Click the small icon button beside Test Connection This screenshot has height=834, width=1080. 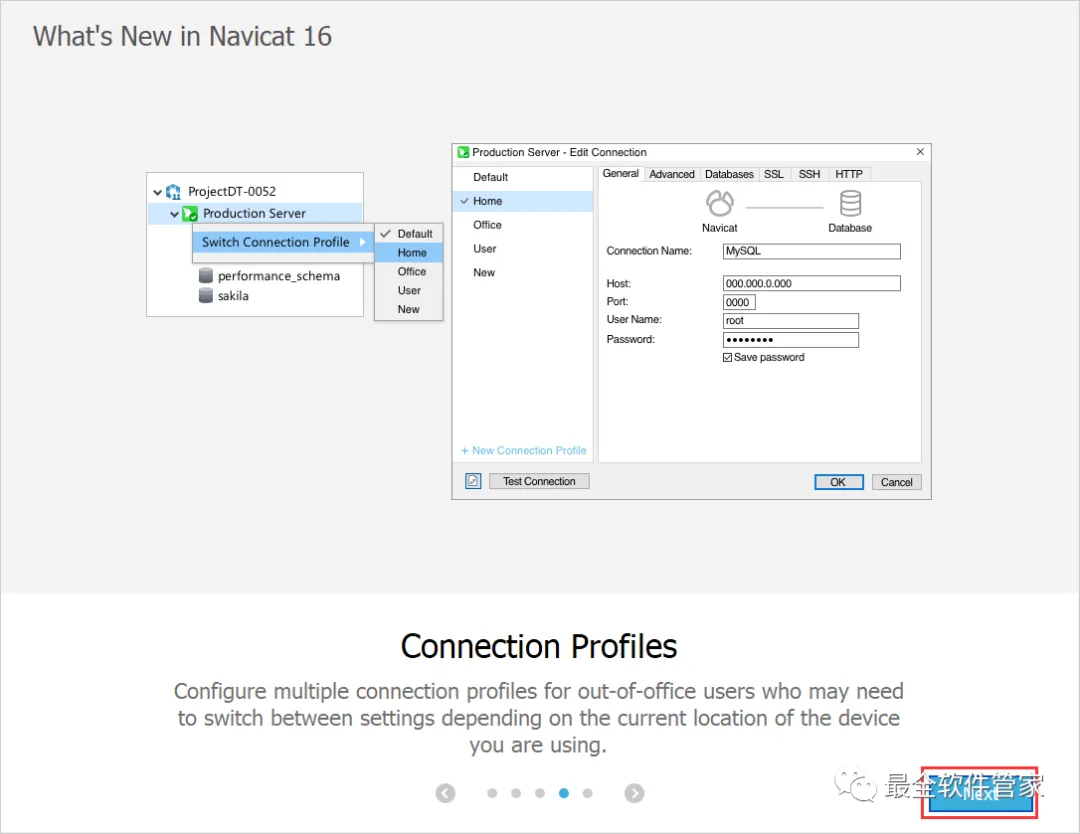click(473, 481)
